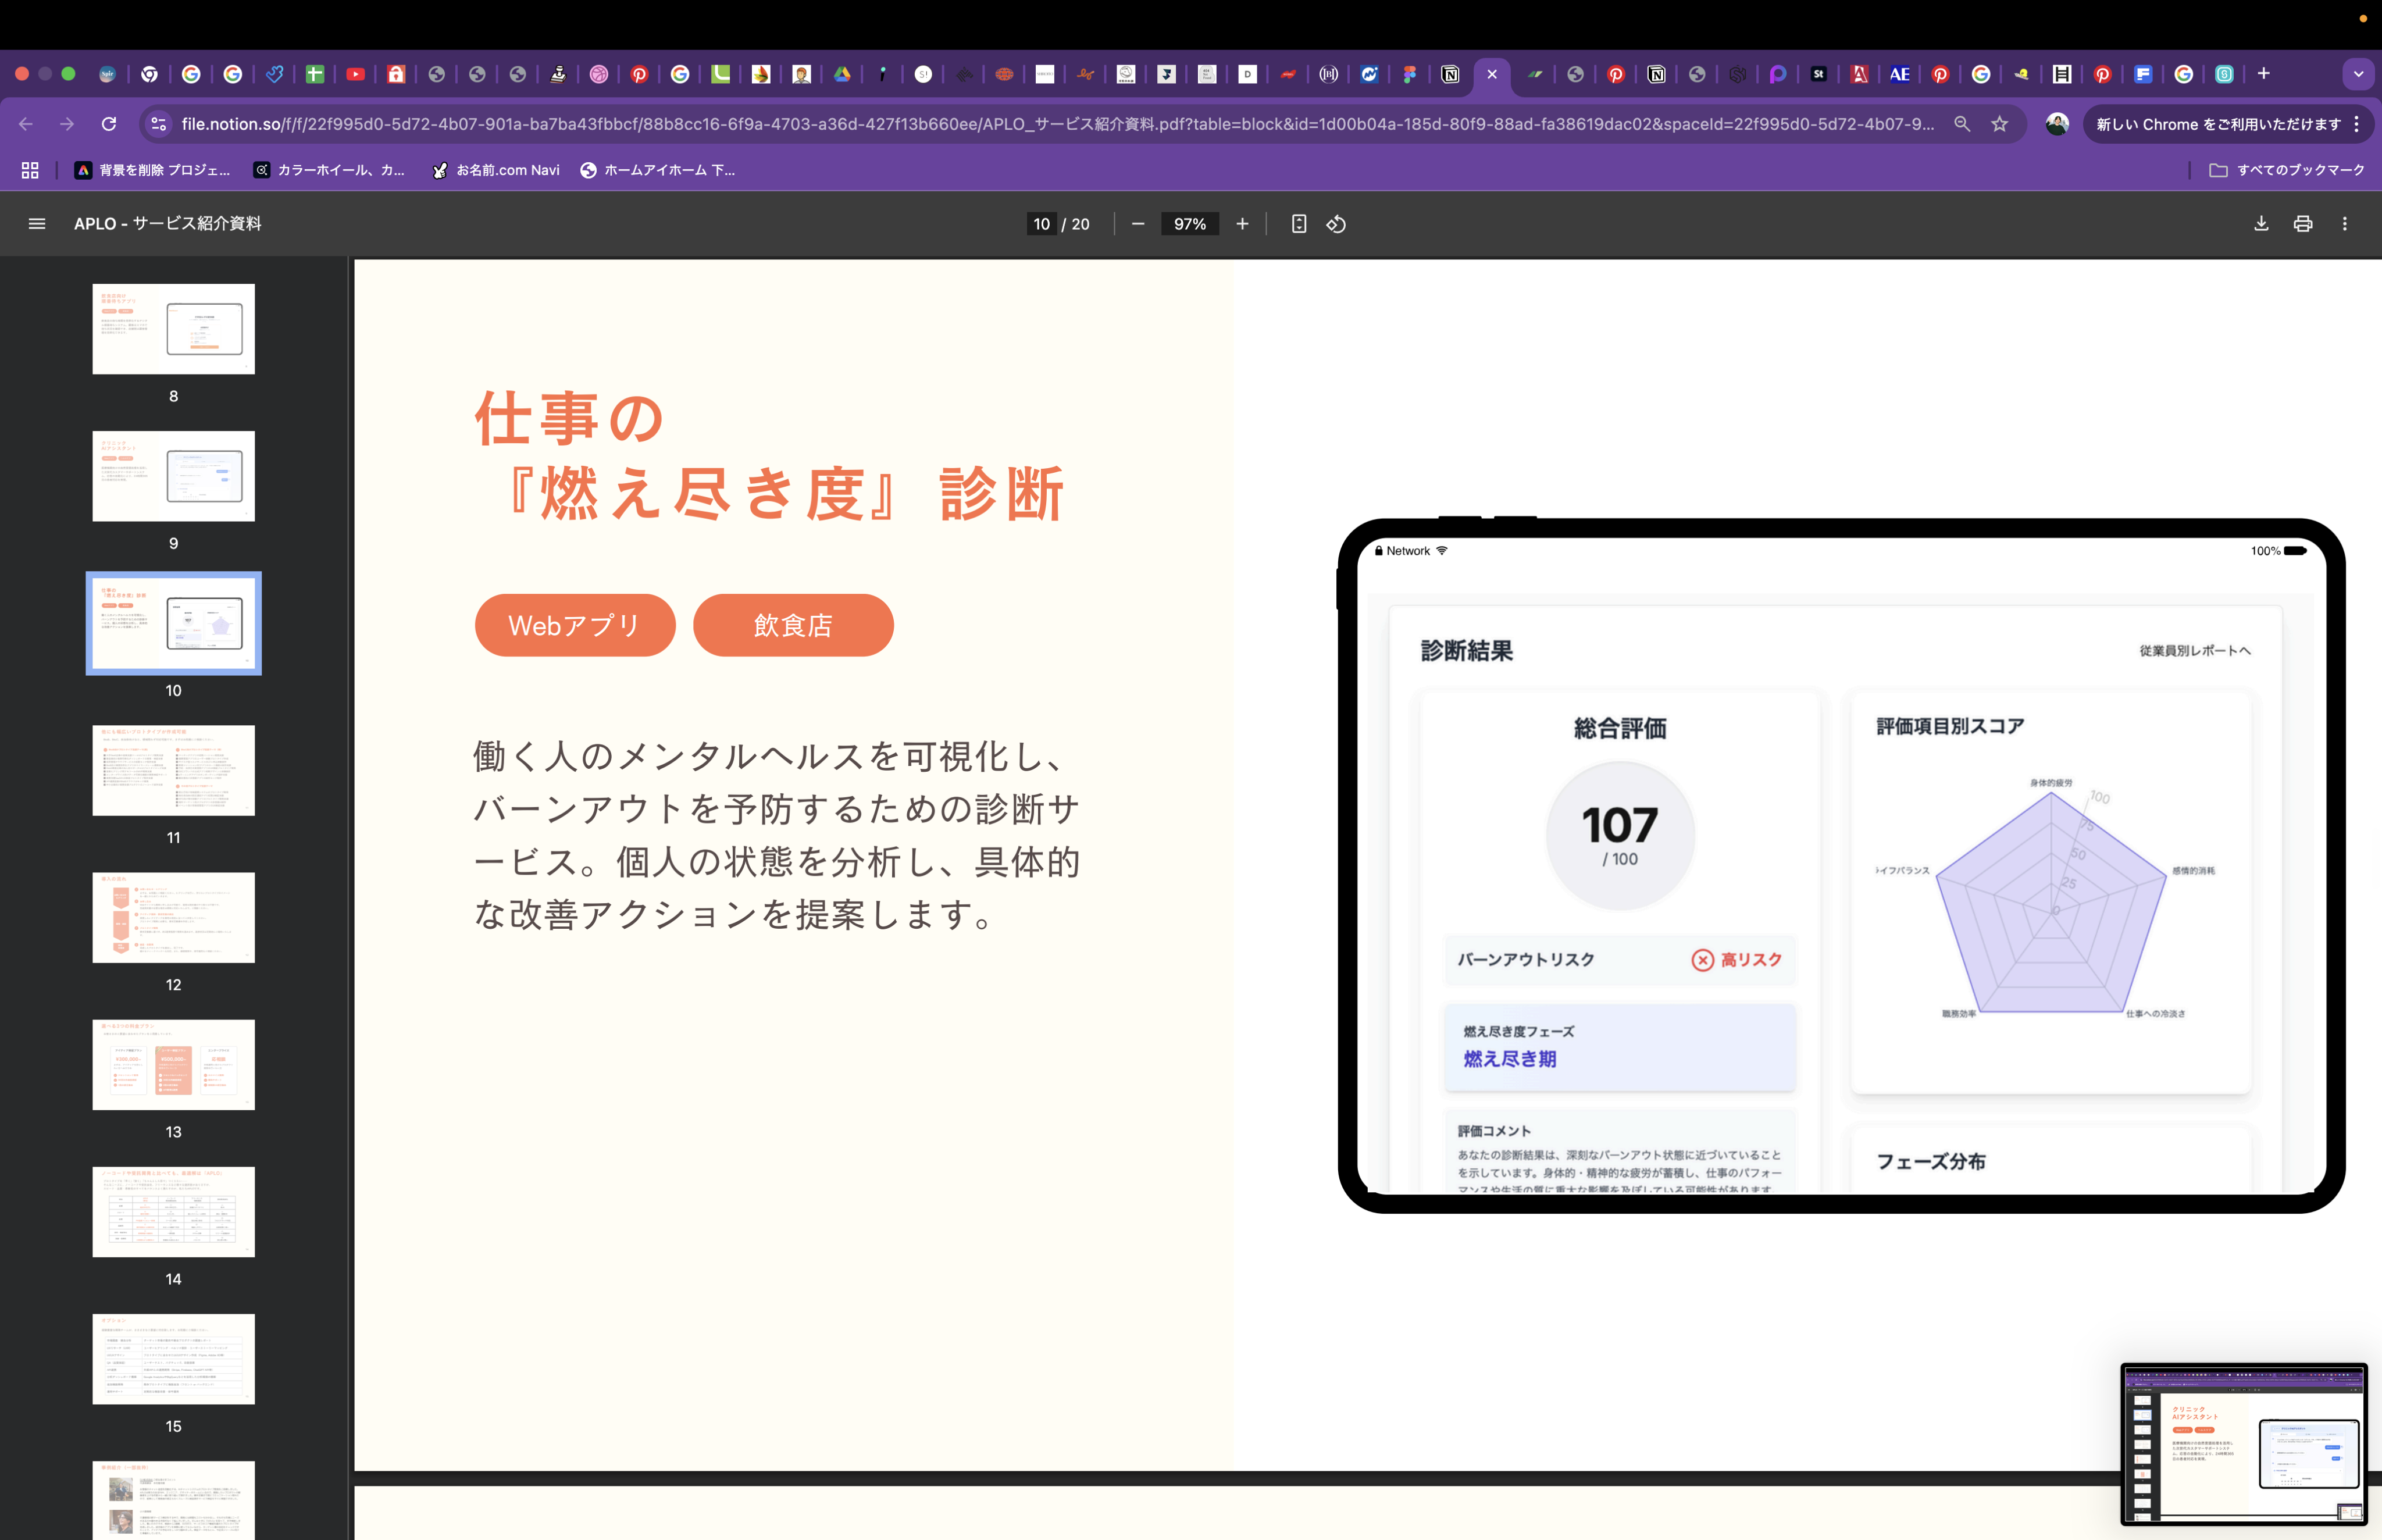Toggle the PDF sidebar menu
This screenshot has height=1540, width=2382.
pyautogui.click(x=37, y=224)
